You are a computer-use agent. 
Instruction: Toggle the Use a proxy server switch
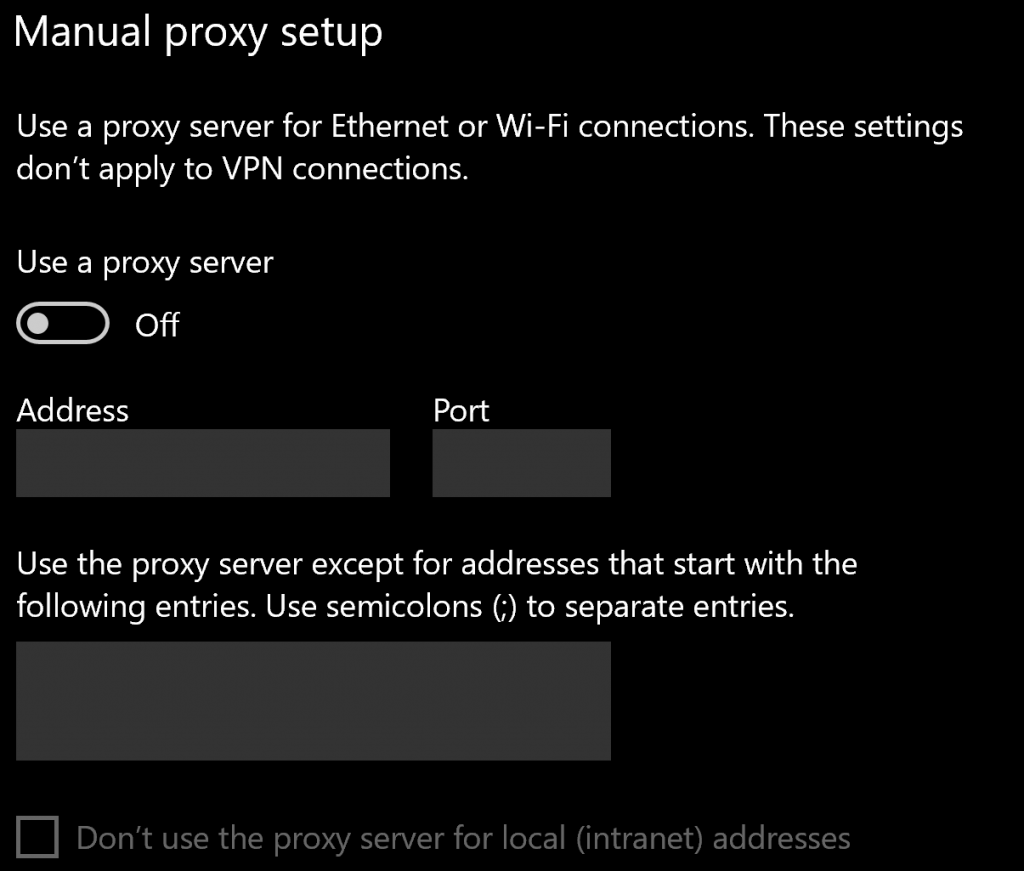coord(62,323)
